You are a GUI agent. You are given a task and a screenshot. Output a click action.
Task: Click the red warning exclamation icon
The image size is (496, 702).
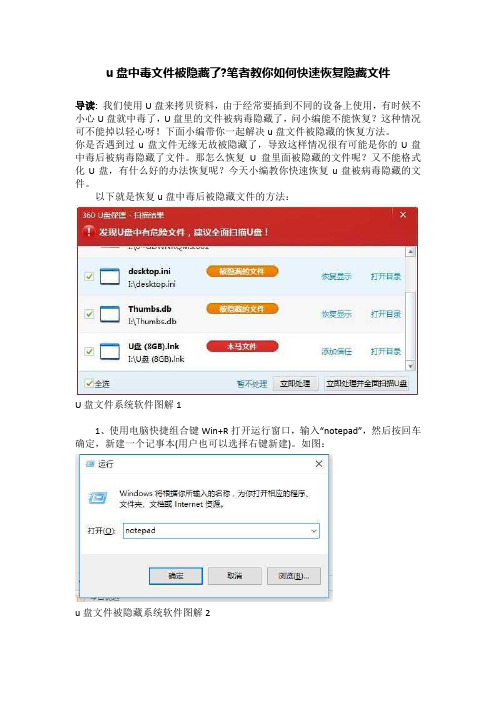click(89, 231)
